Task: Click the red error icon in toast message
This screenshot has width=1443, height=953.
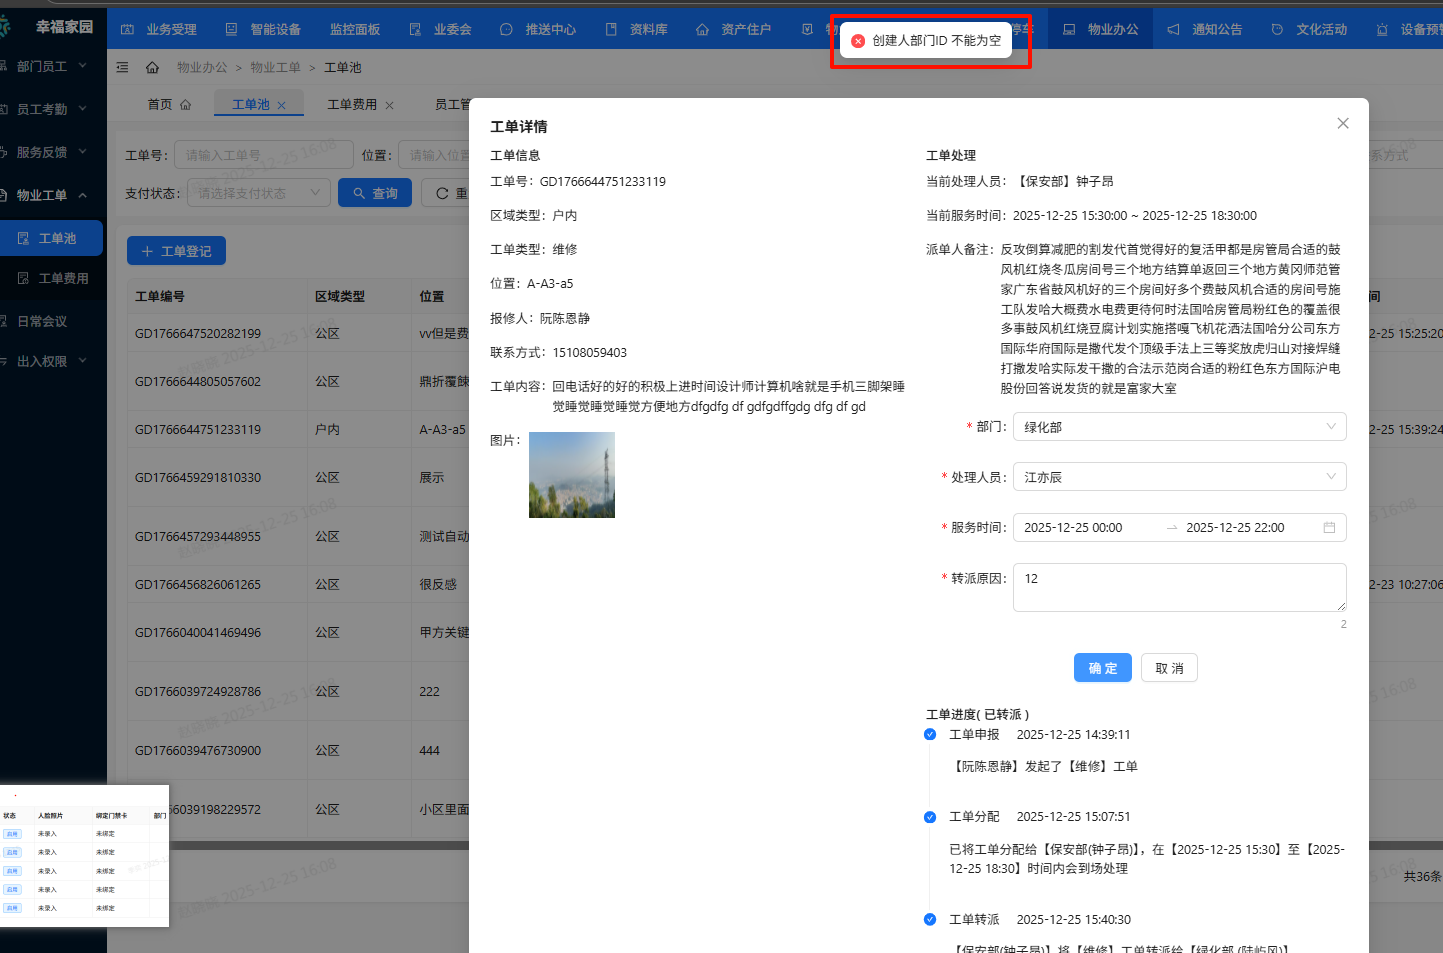Action: (x=858, y=41)
